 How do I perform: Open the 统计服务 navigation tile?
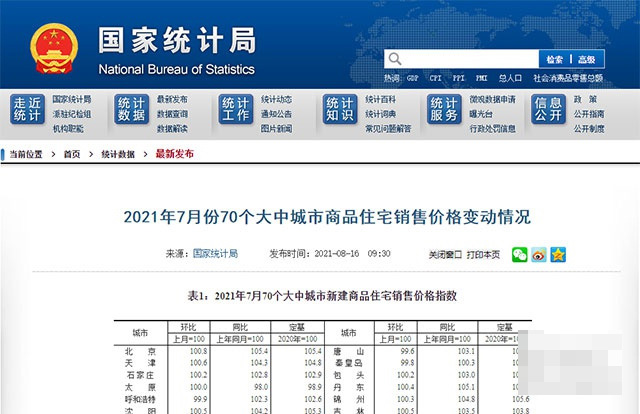point(444,110)
